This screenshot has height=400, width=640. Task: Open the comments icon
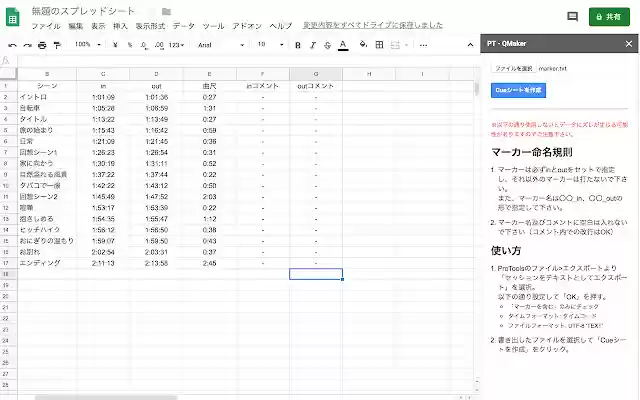(572, 17)
